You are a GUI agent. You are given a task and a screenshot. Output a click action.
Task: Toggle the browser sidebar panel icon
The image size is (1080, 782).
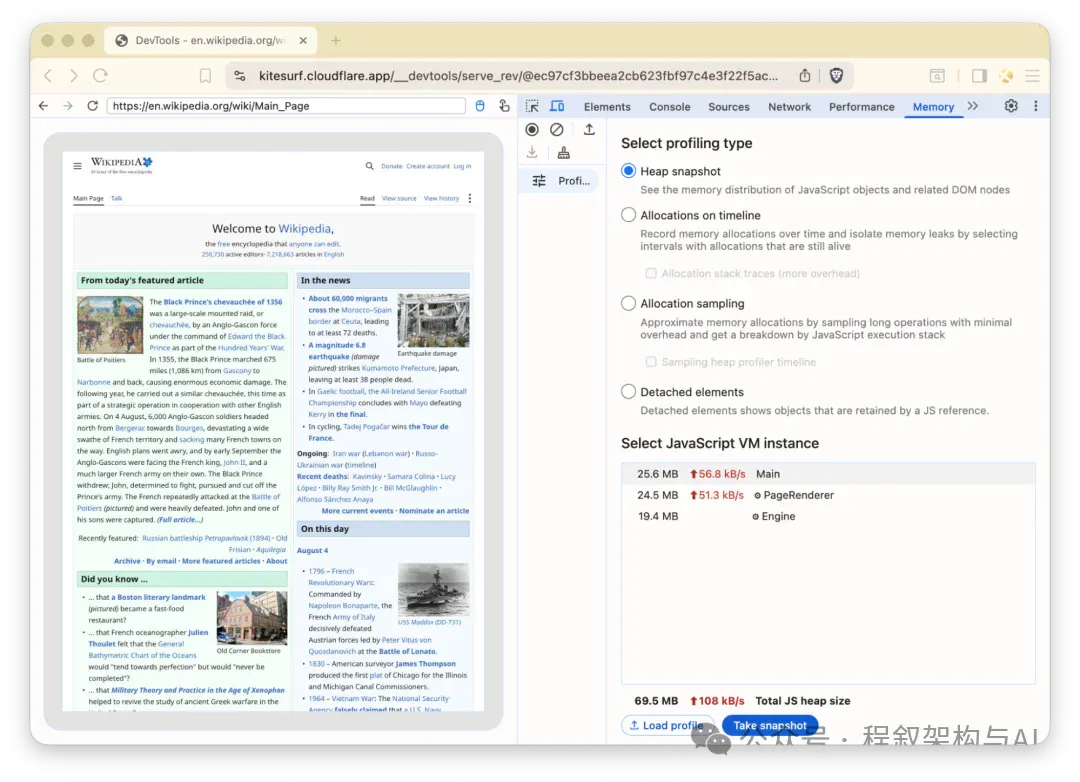979,76
